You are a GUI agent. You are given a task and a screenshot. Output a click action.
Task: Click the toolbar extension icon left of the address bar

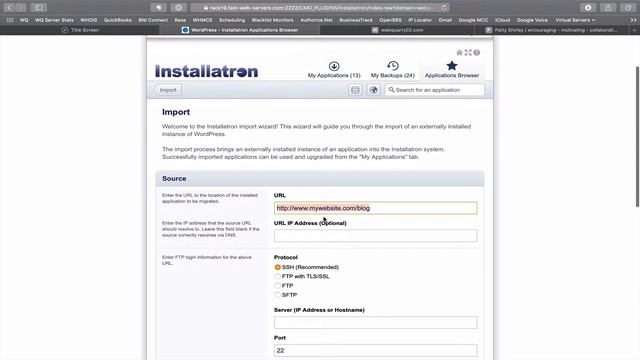tap(158, 7)
